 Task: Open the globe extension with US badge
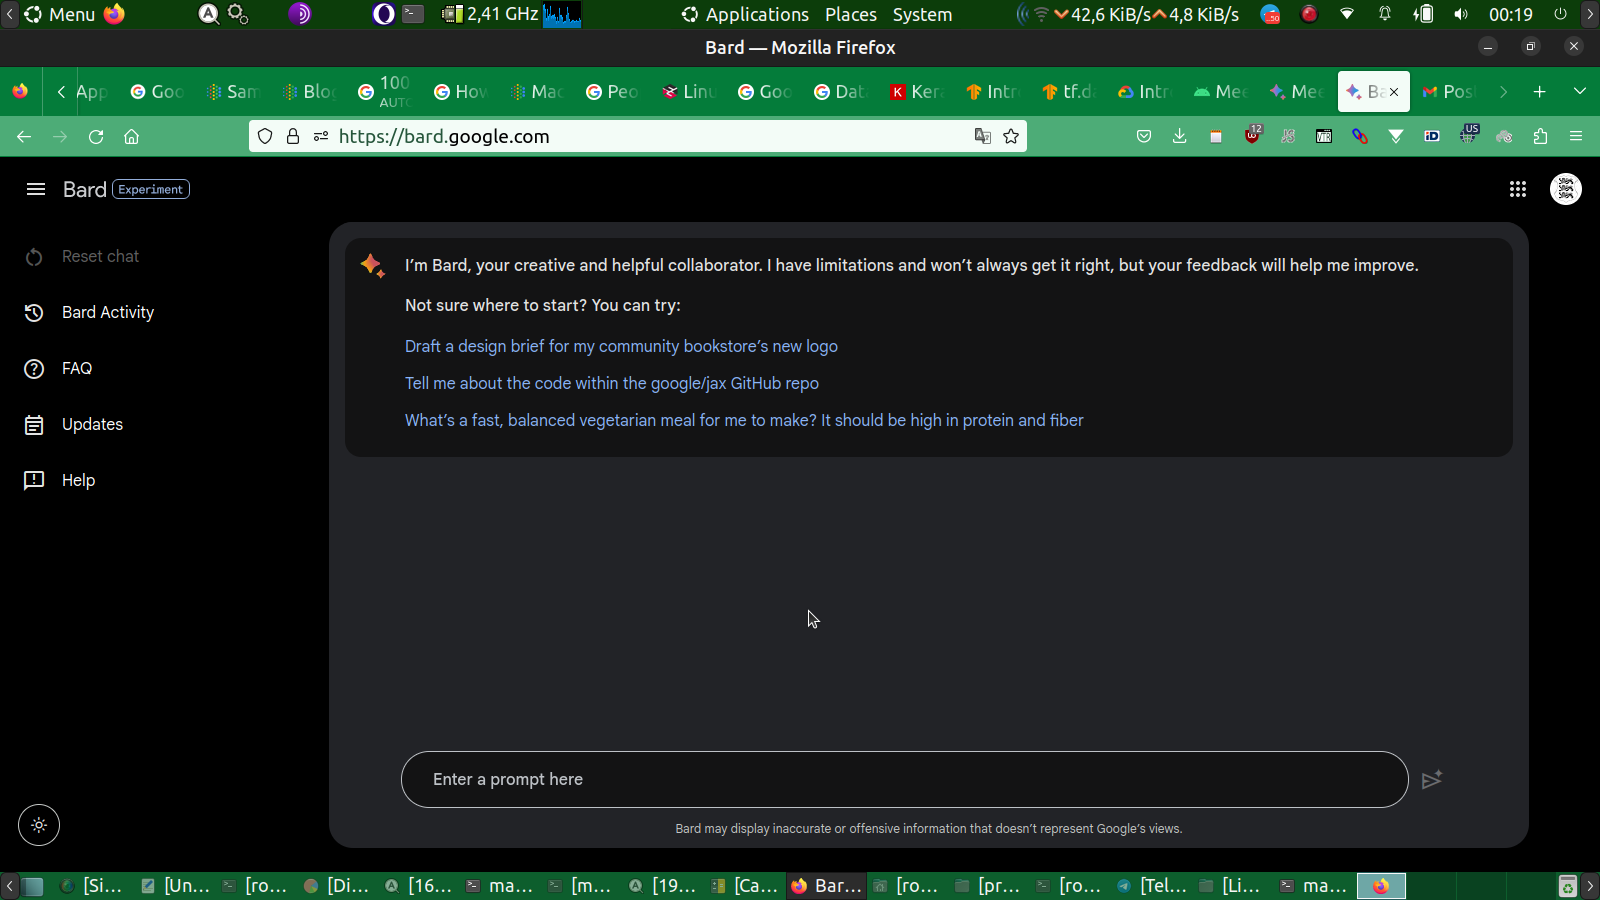[1468, 134]
